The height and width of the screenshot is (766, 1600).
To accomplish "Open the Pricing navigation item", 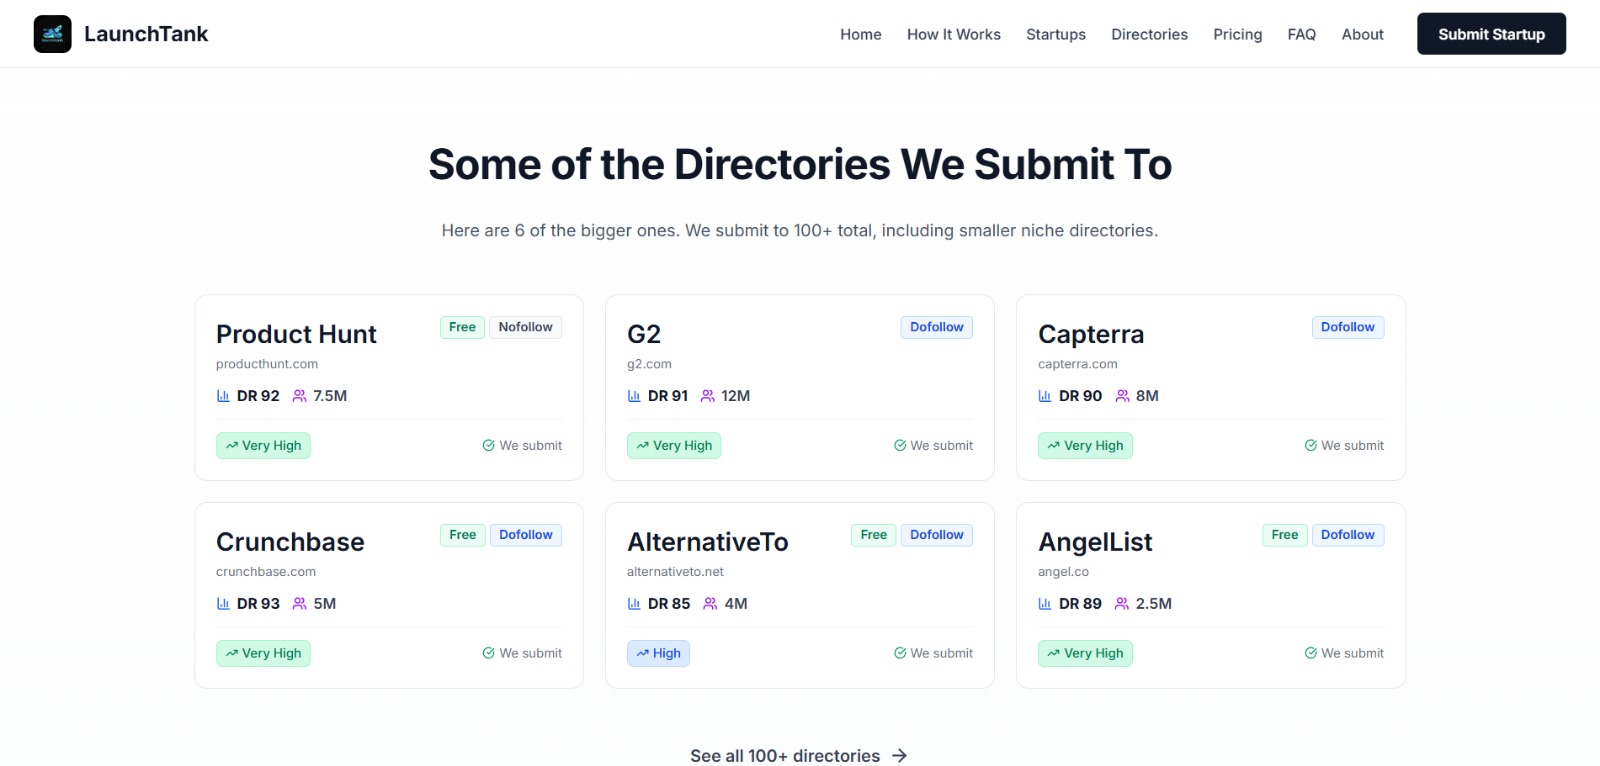I will click(x=1237, y=34).
